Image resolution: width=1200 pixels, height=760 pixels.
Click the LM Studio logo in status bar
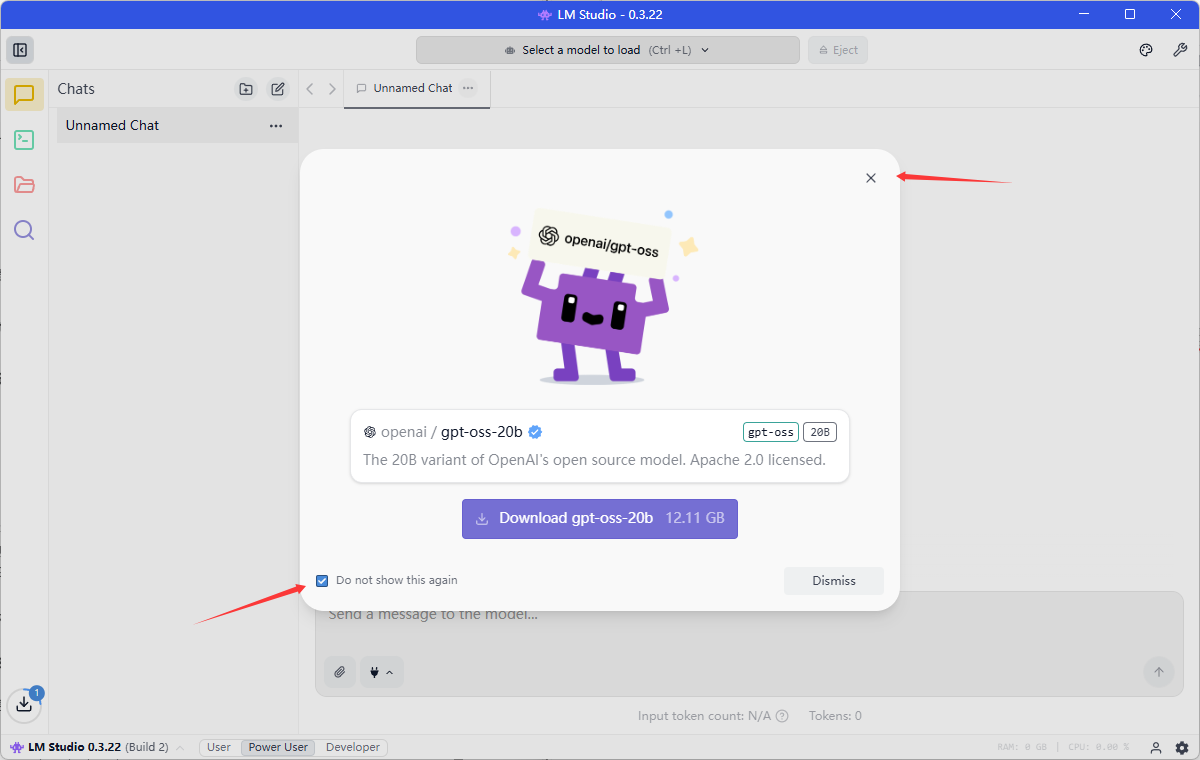(16, 747)
